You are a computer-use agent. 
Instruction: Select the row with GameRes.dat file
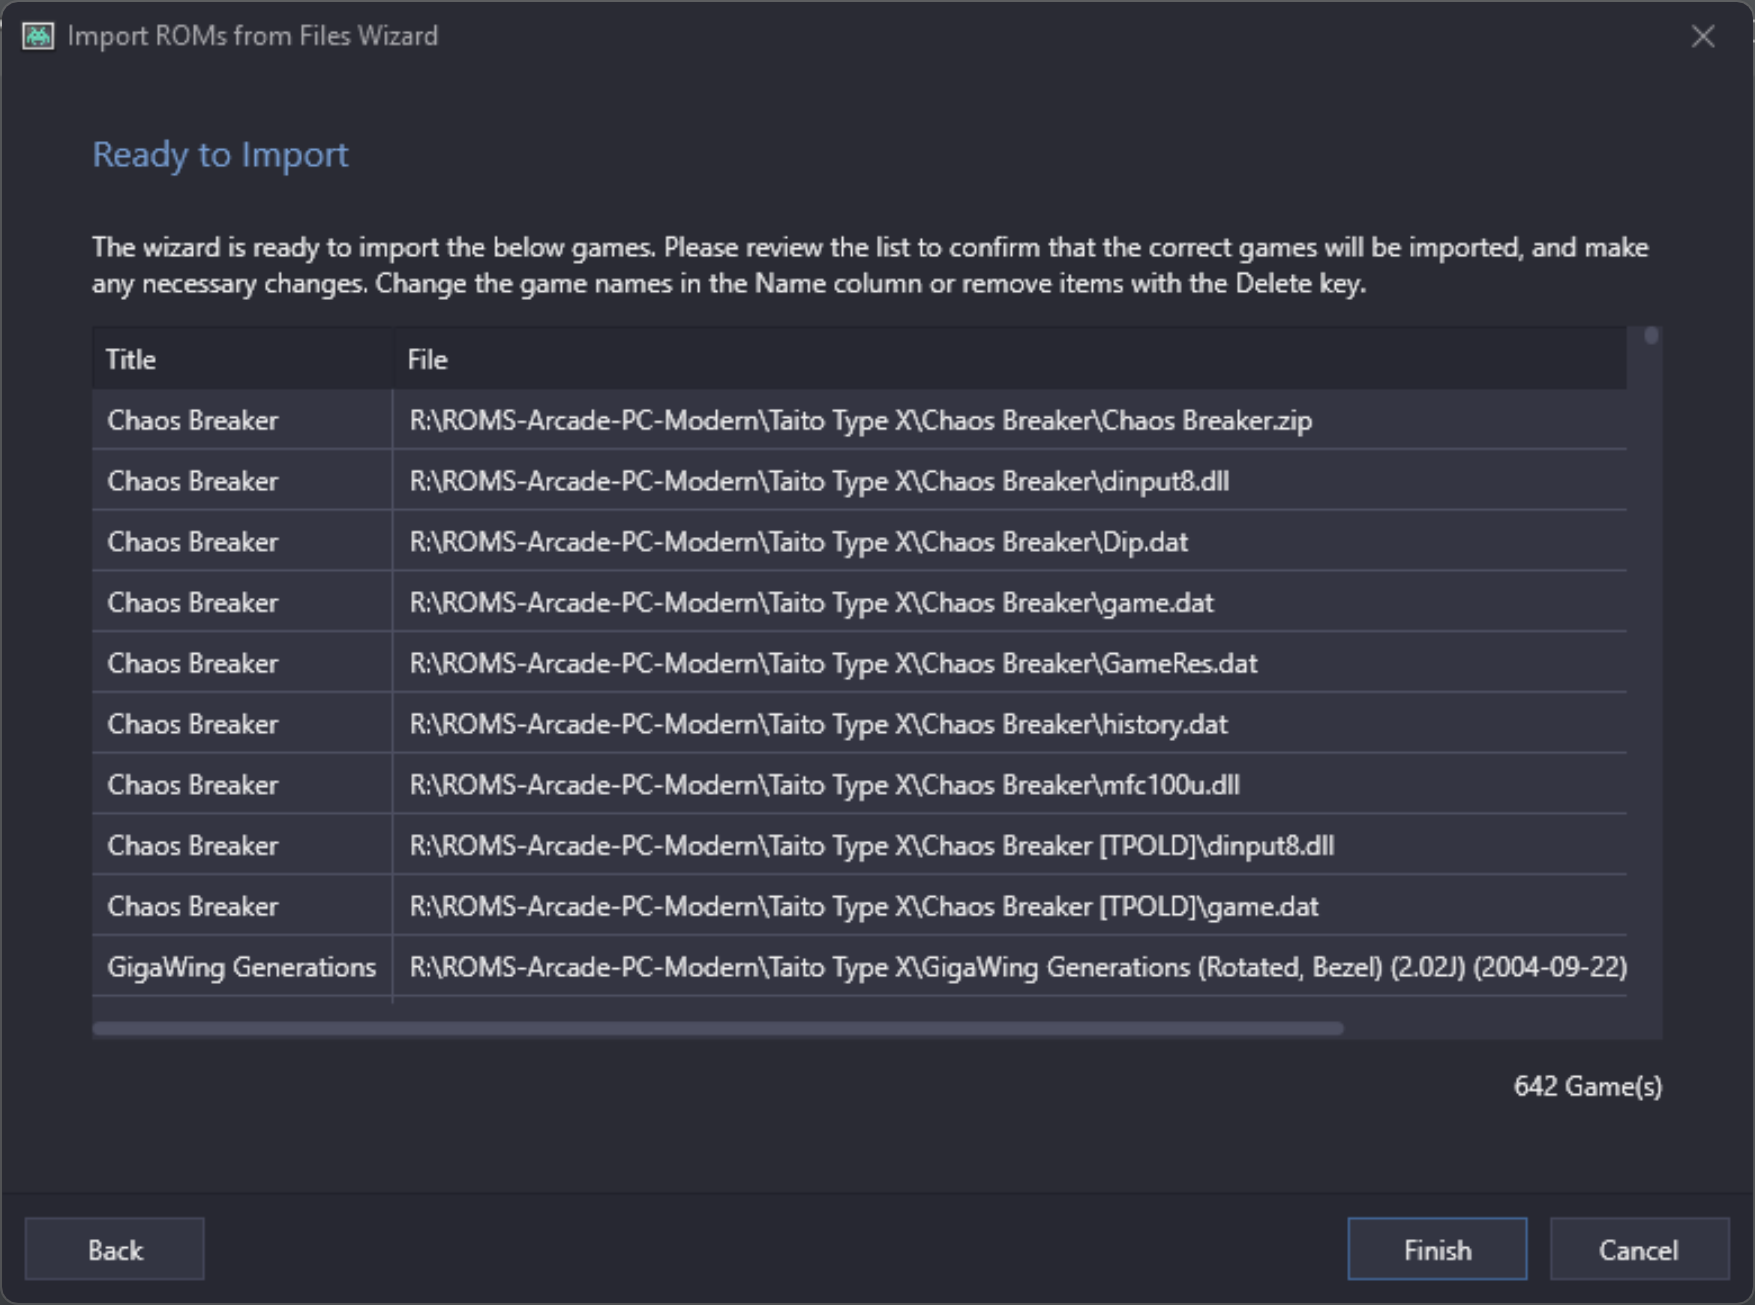click(x=832, y=663)
